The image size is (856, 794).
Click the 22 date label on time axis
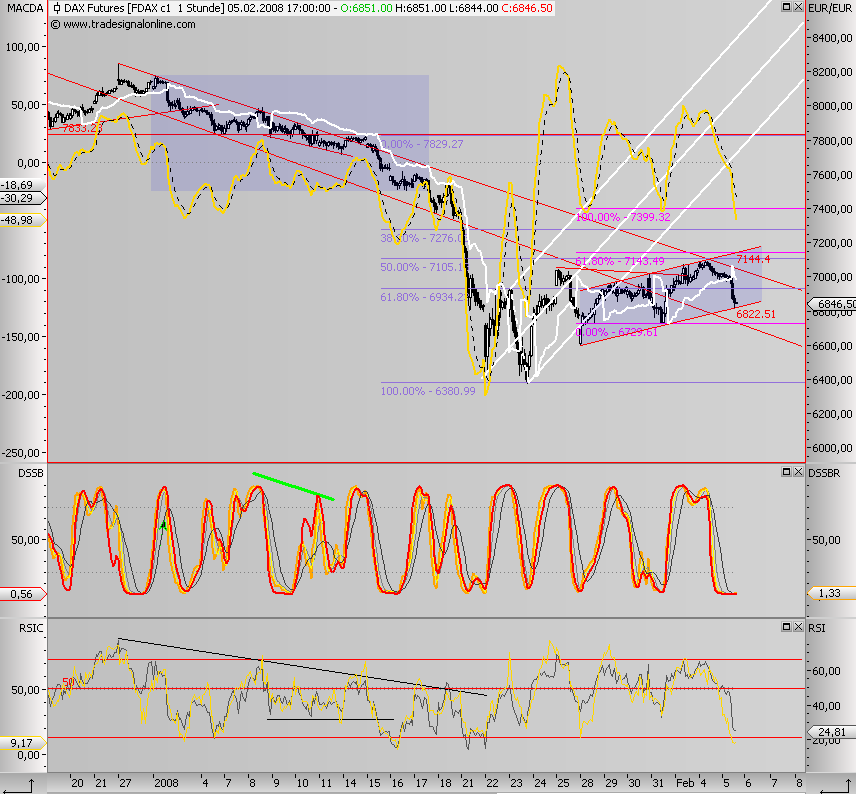click(x=492, y=783)
